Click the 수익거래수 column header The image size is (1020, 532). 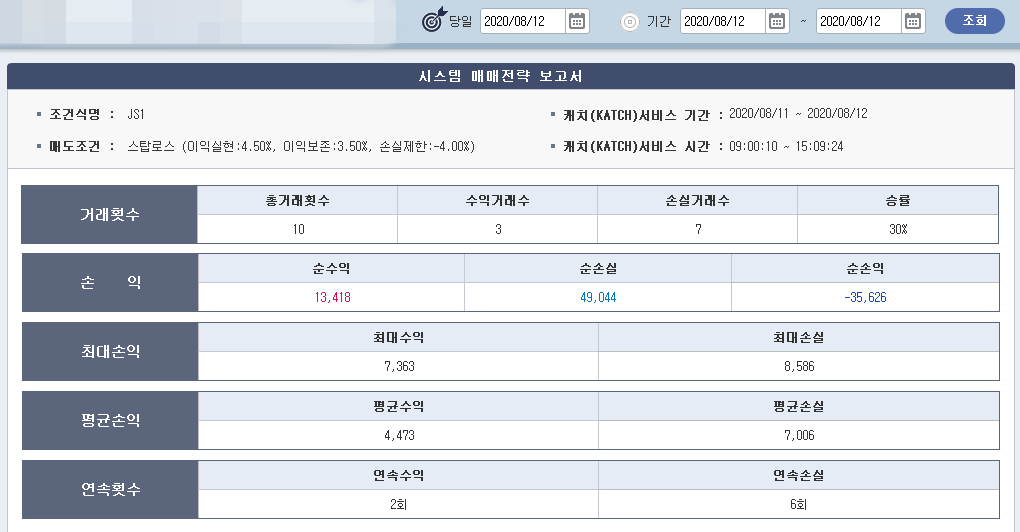coord(498,200)
